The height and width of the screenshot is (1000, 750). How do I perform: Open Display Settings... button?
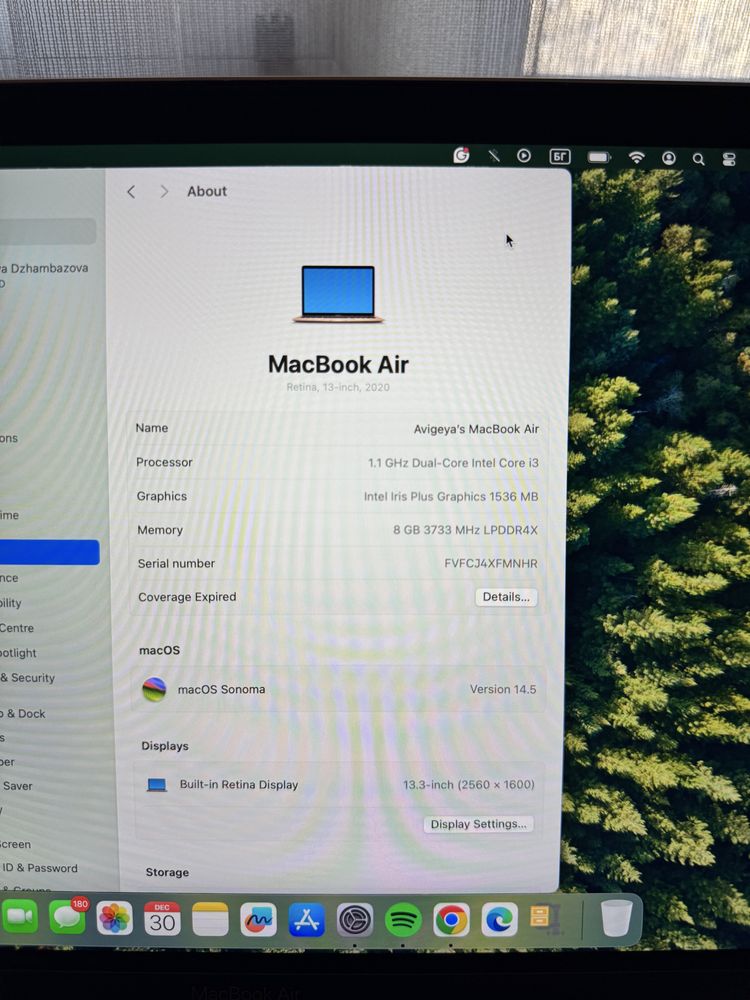pyautogui.click(x=478, y=824)
